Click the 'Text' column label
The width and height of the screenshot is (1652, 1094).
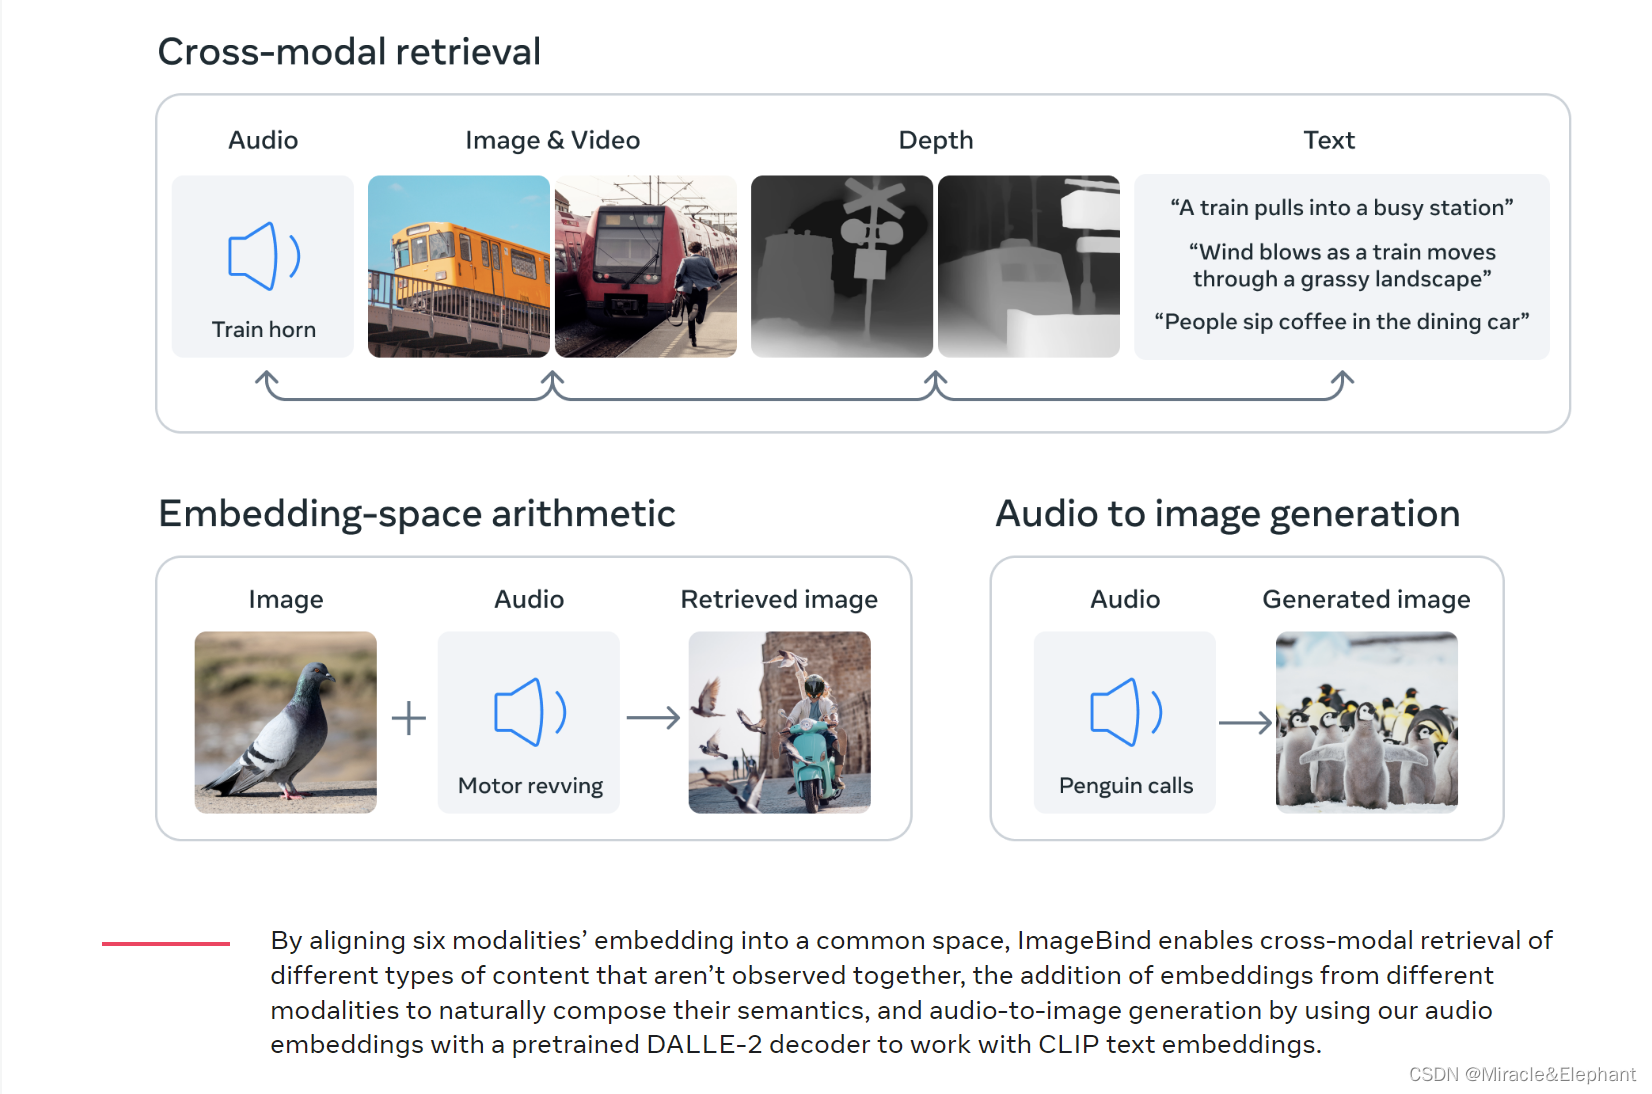point(1329,140)
